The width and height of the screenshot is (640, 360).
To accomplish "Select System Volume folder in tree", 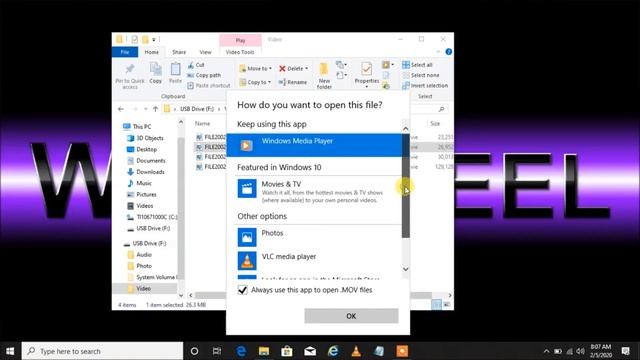I will pyautogui.click(x=151, y=277).
